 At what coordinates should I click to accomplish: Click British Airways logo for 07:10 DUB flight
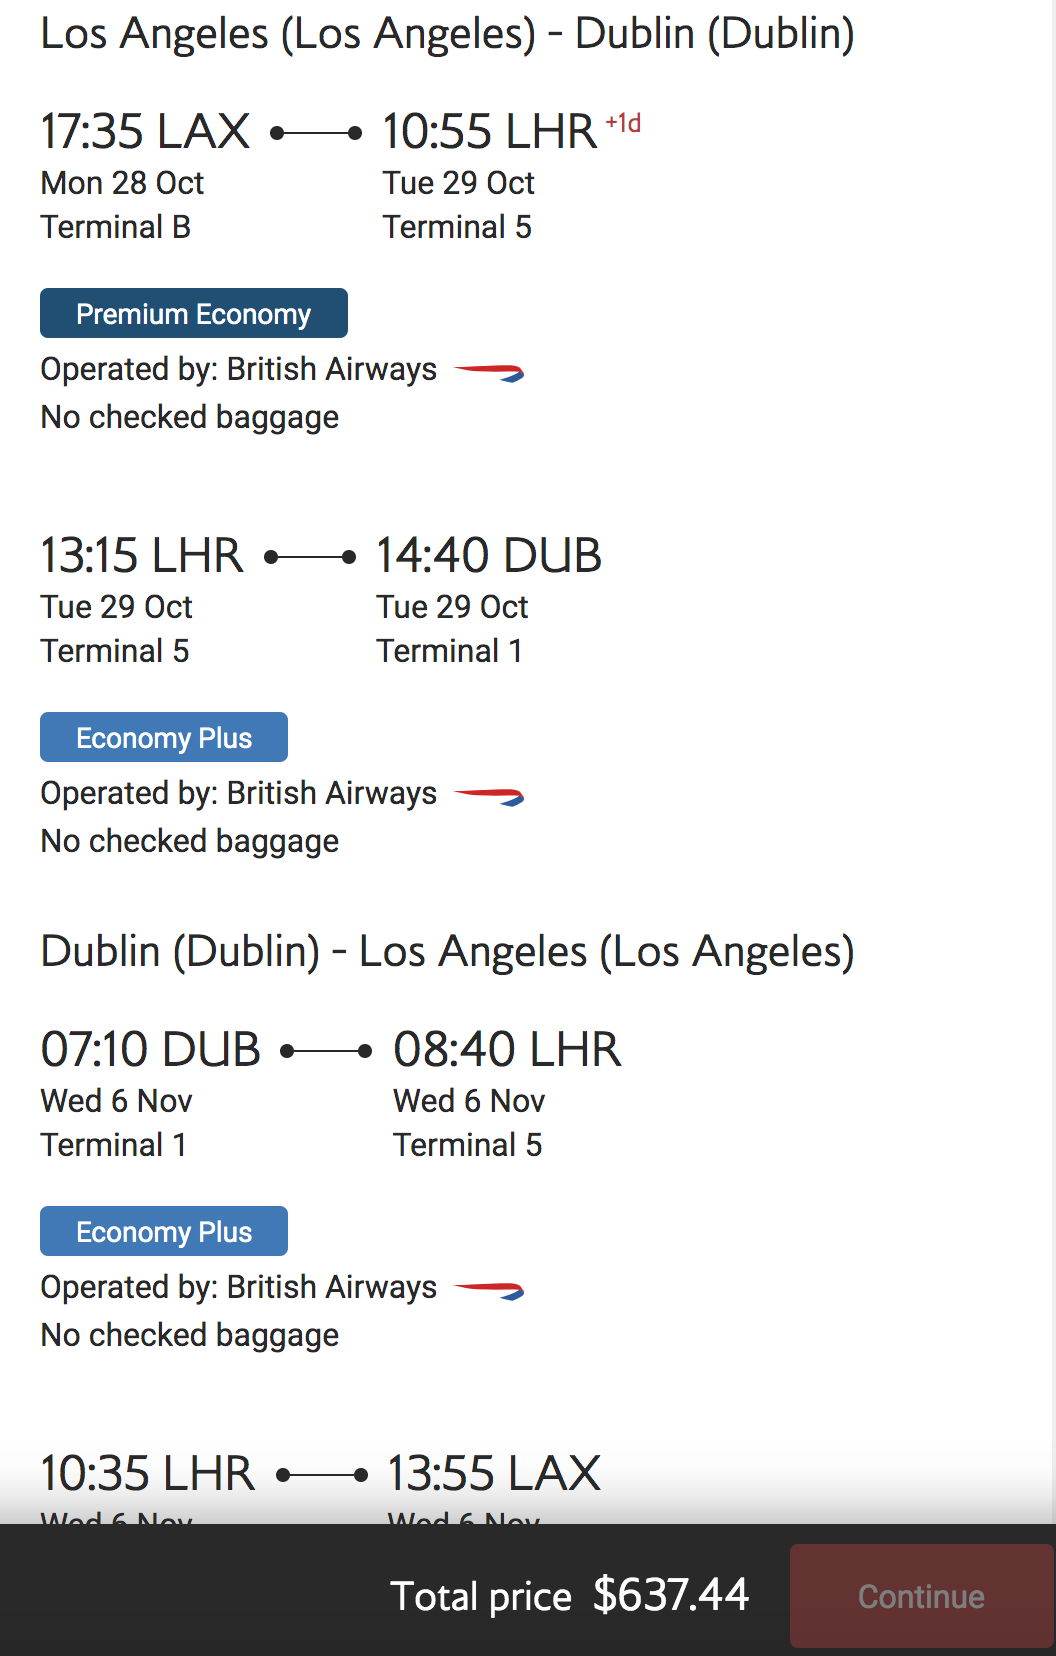point(490,1291)
